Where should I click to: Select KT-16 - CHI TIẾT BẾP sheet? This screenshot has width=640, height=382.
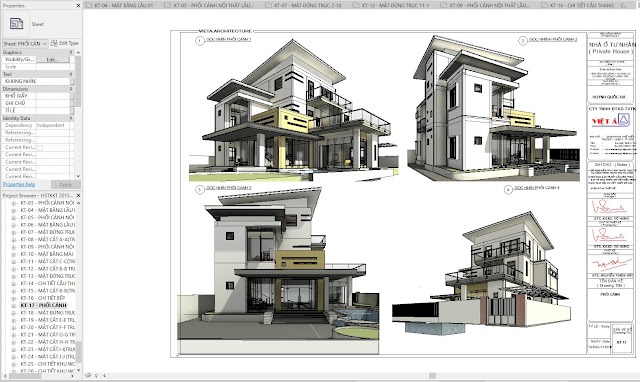(x=43, y=298)
